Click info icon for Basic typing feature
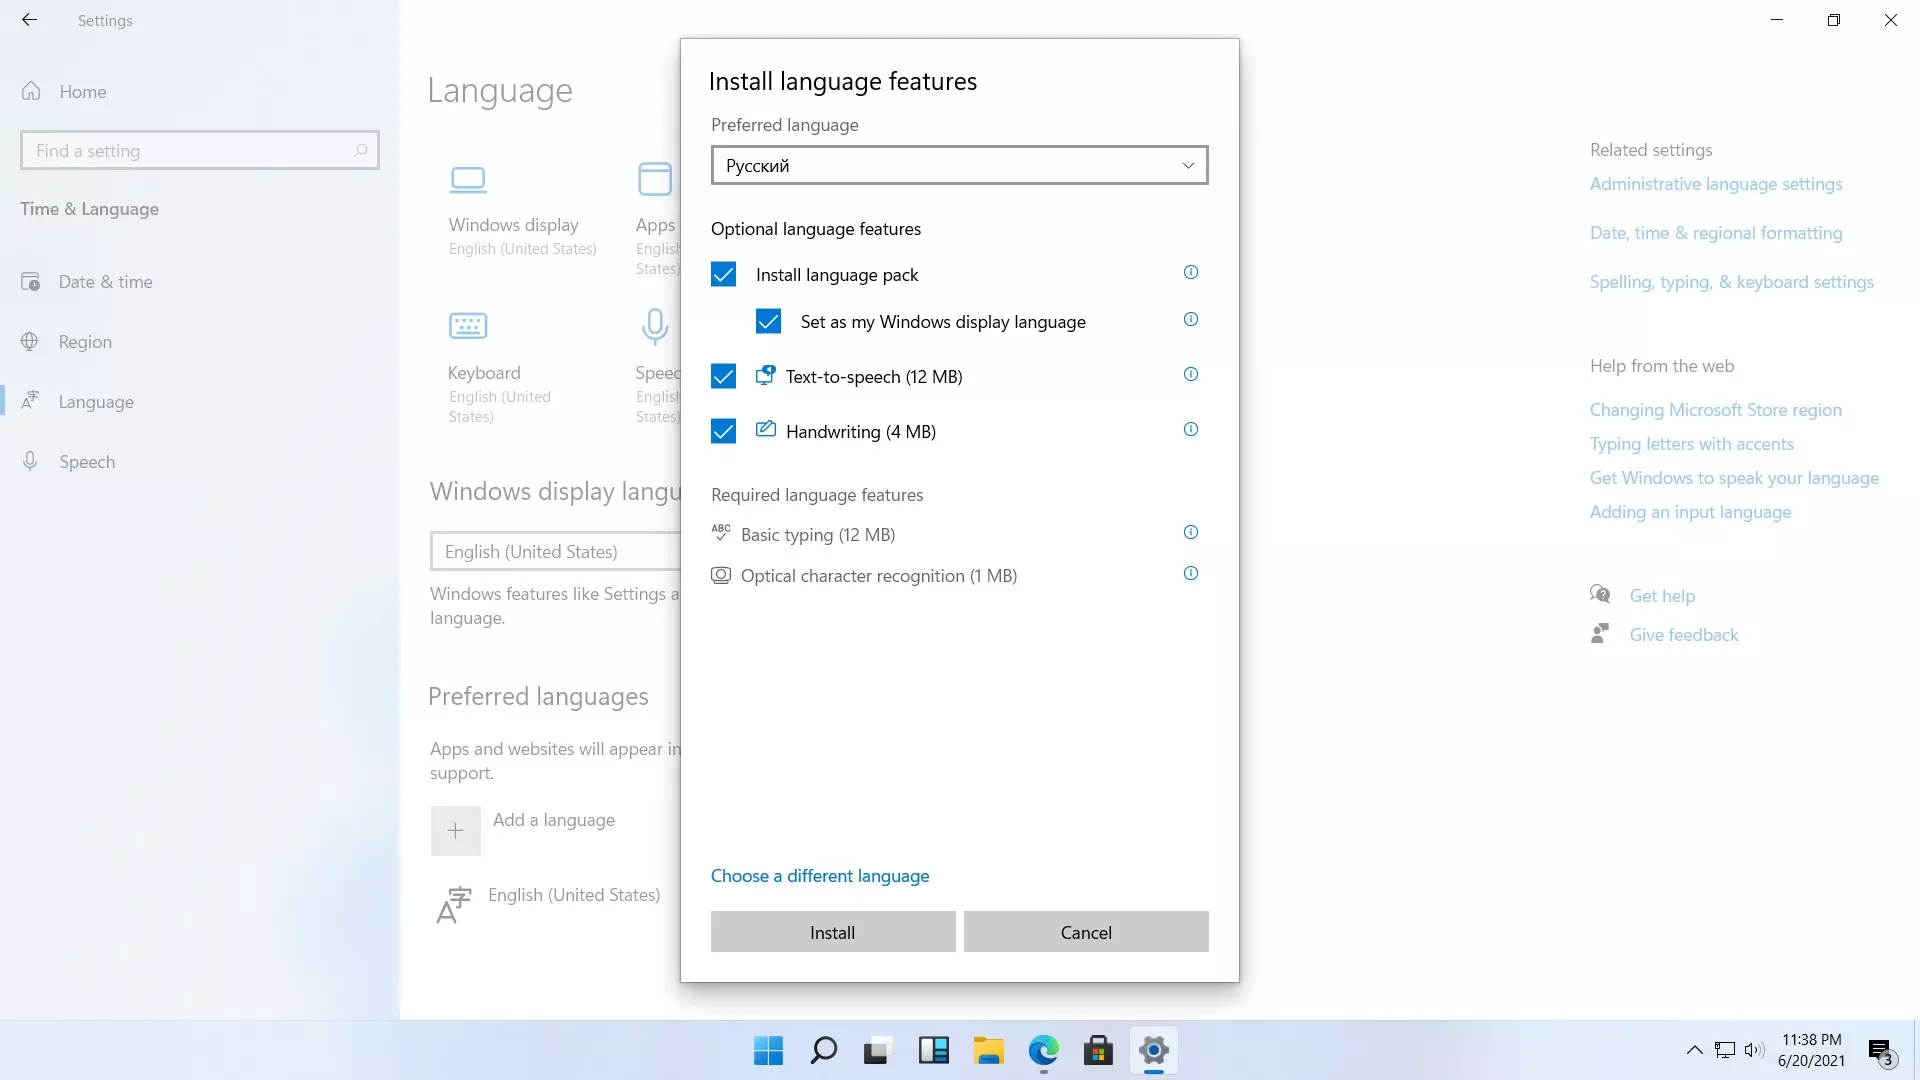Screen dimensions: 1920x1080 [x=1190, y=532]
